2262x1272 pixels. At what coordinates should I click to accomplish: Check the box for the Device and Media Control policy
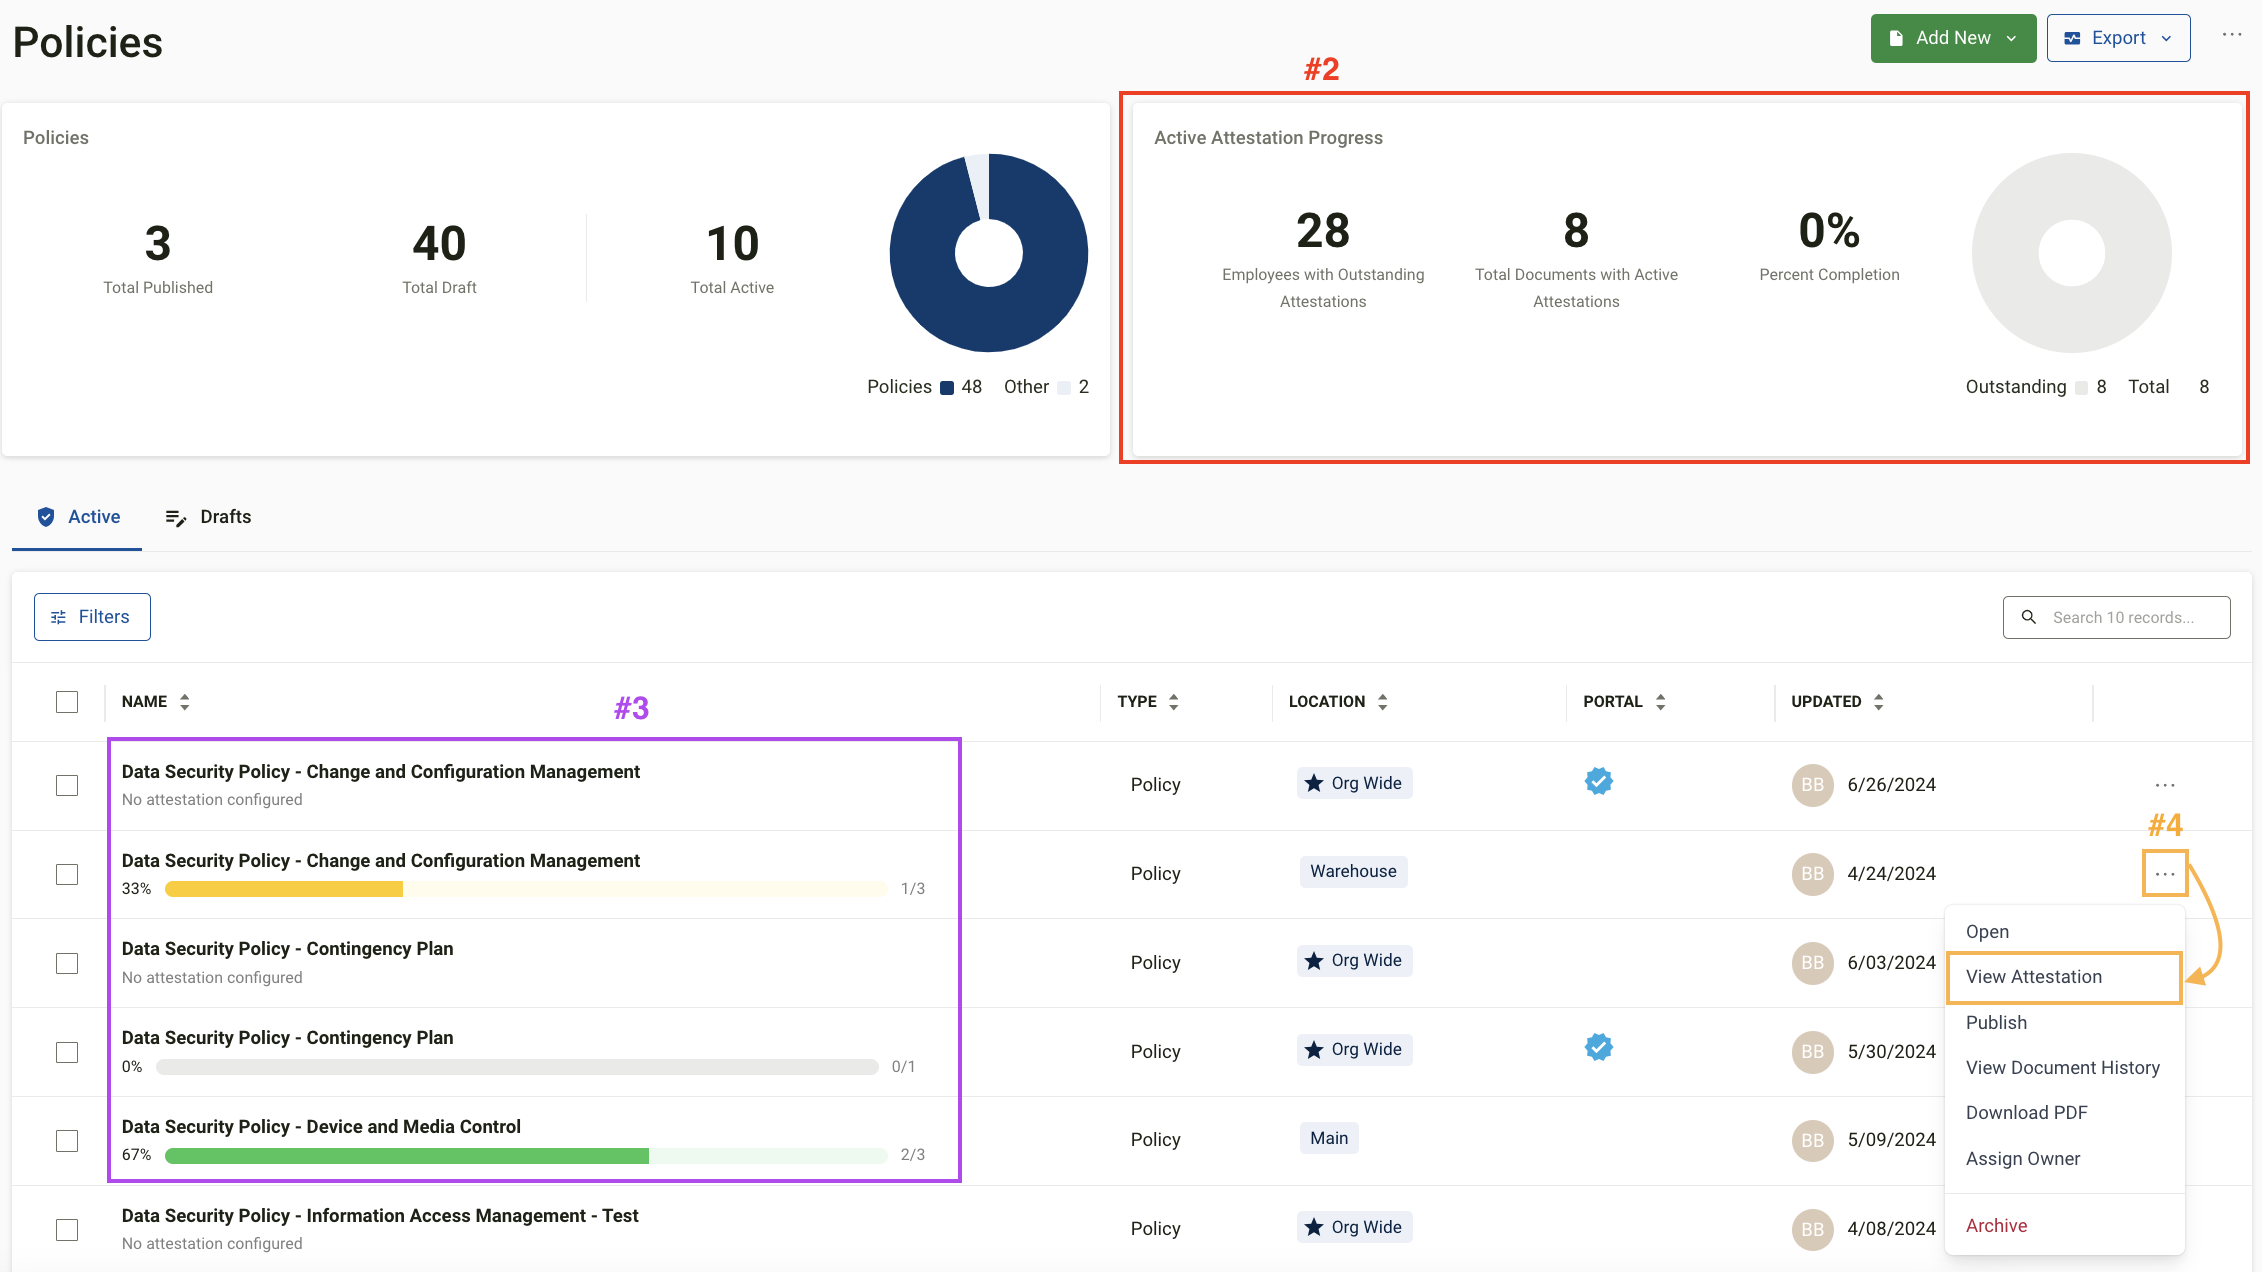coord(67,1141)
